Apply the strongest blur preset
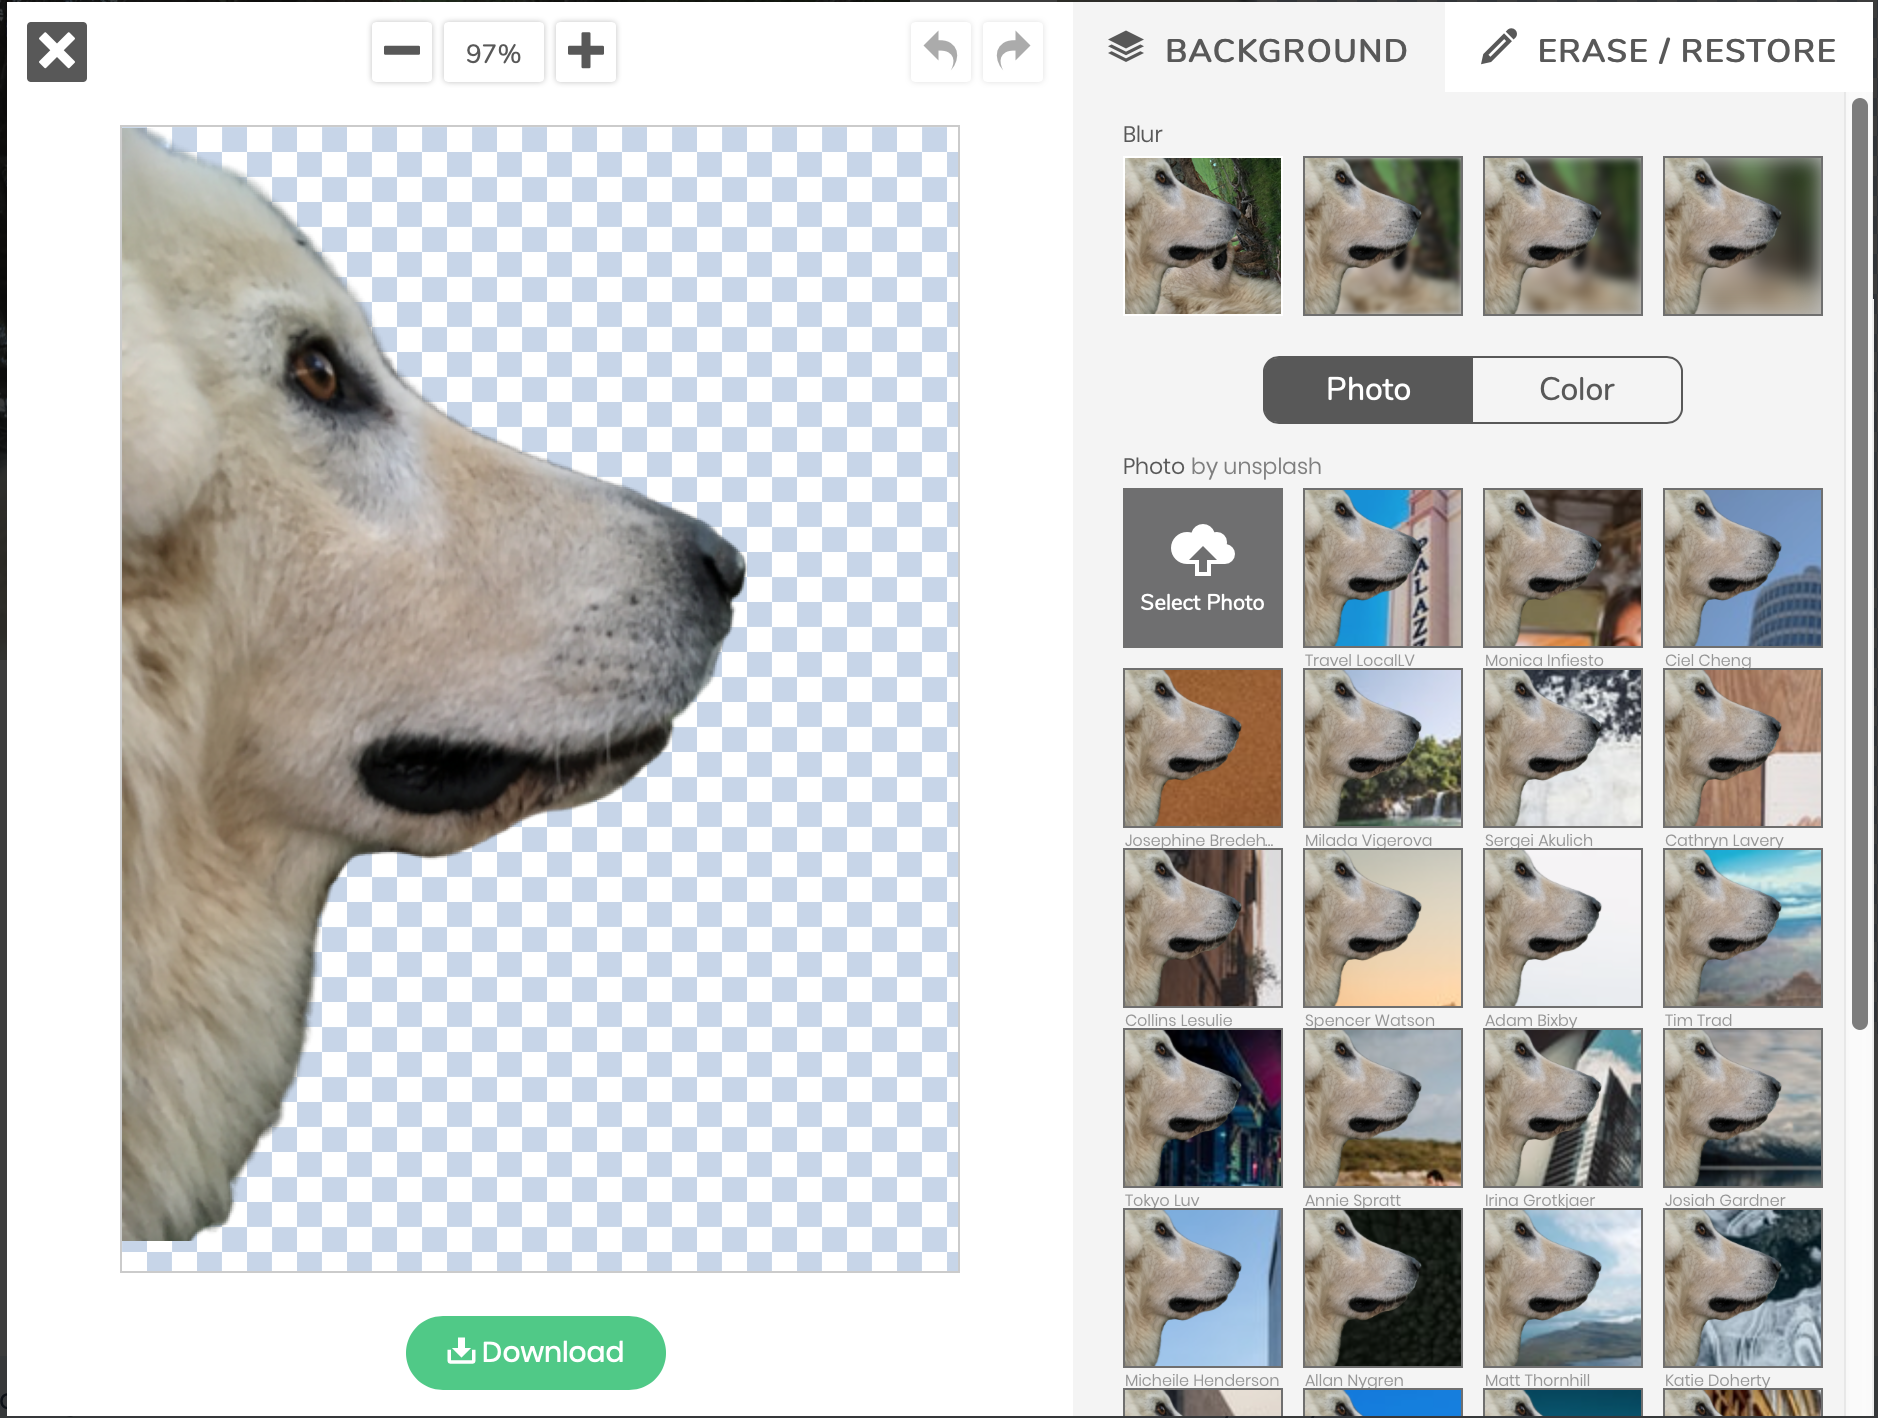 pyautogui.click(x=1741, y=235)
